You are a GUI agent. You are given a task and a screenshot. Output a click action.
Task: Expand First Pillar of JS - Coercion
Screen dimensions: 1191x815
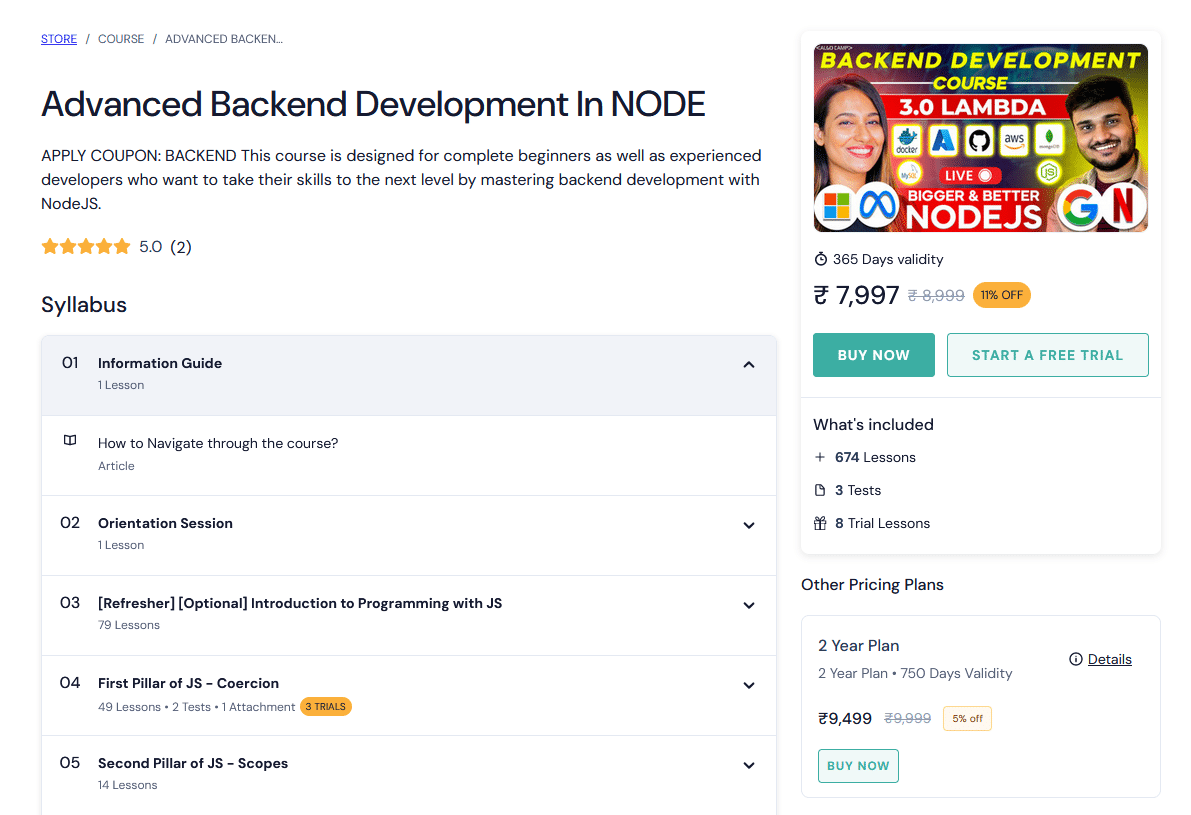click(x=748, y=685)
